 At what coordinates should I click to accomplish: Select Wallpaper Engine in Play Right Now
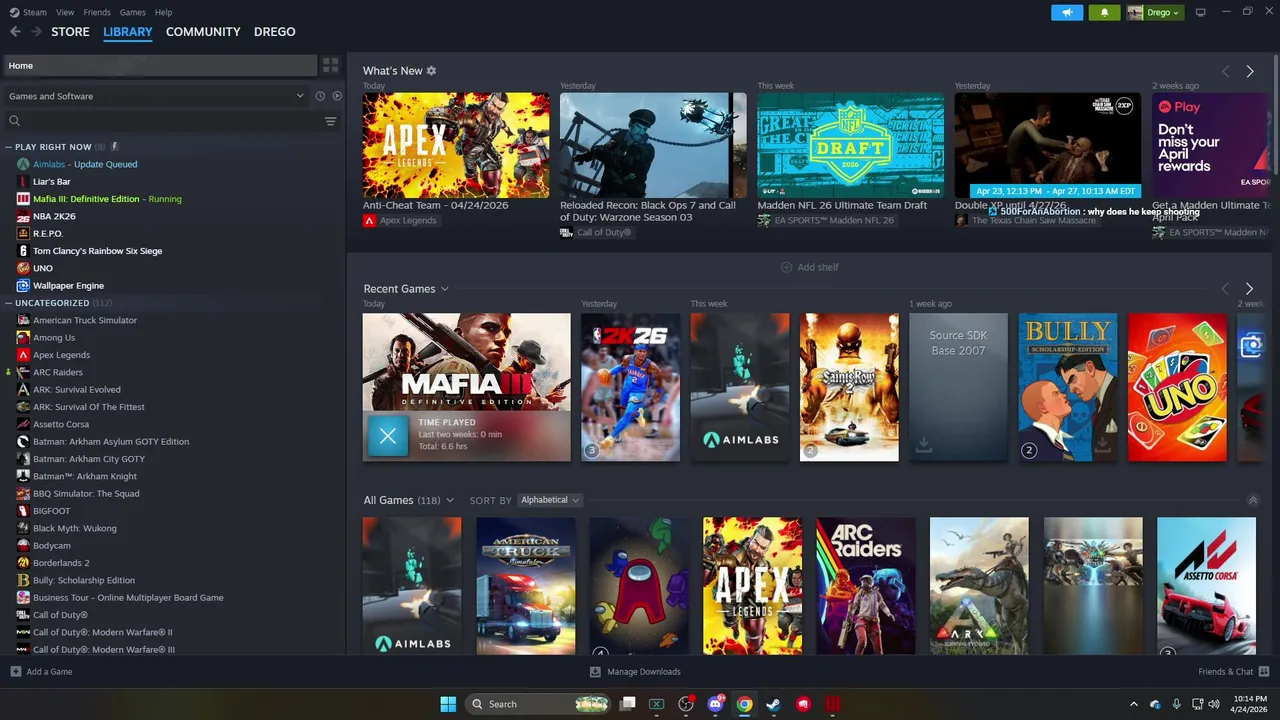(x=68, y=286)
